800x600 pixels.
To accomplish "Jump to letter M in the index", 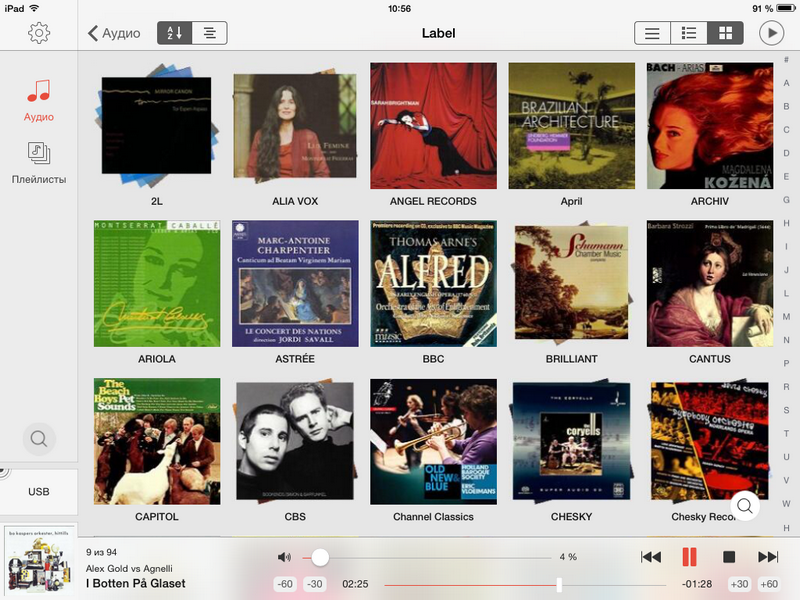I will (786, 317).
